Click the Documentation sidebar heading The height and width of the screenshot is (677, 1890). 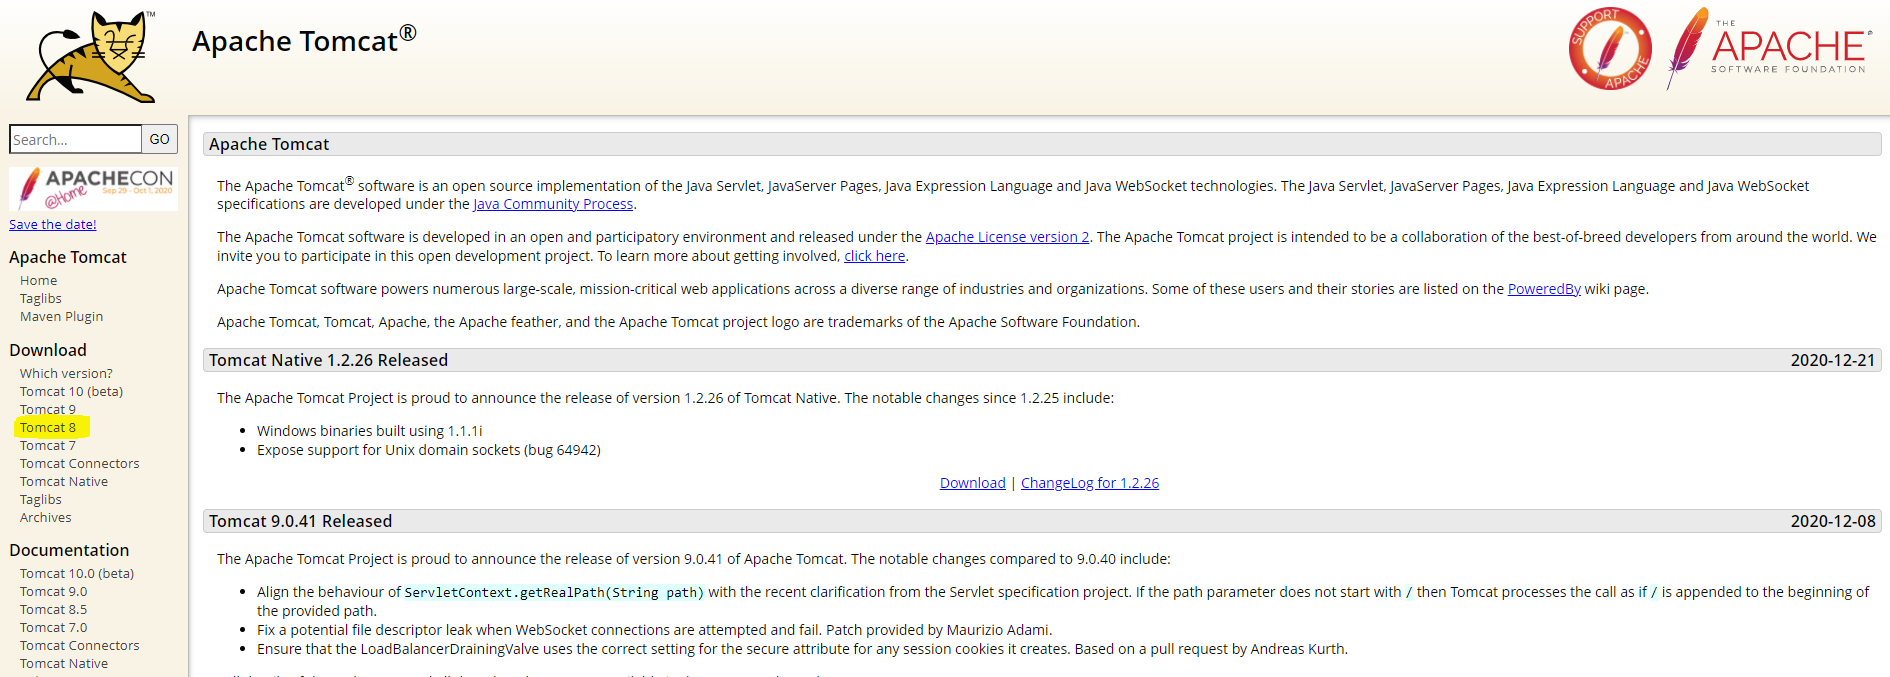[x=69, y=550]
